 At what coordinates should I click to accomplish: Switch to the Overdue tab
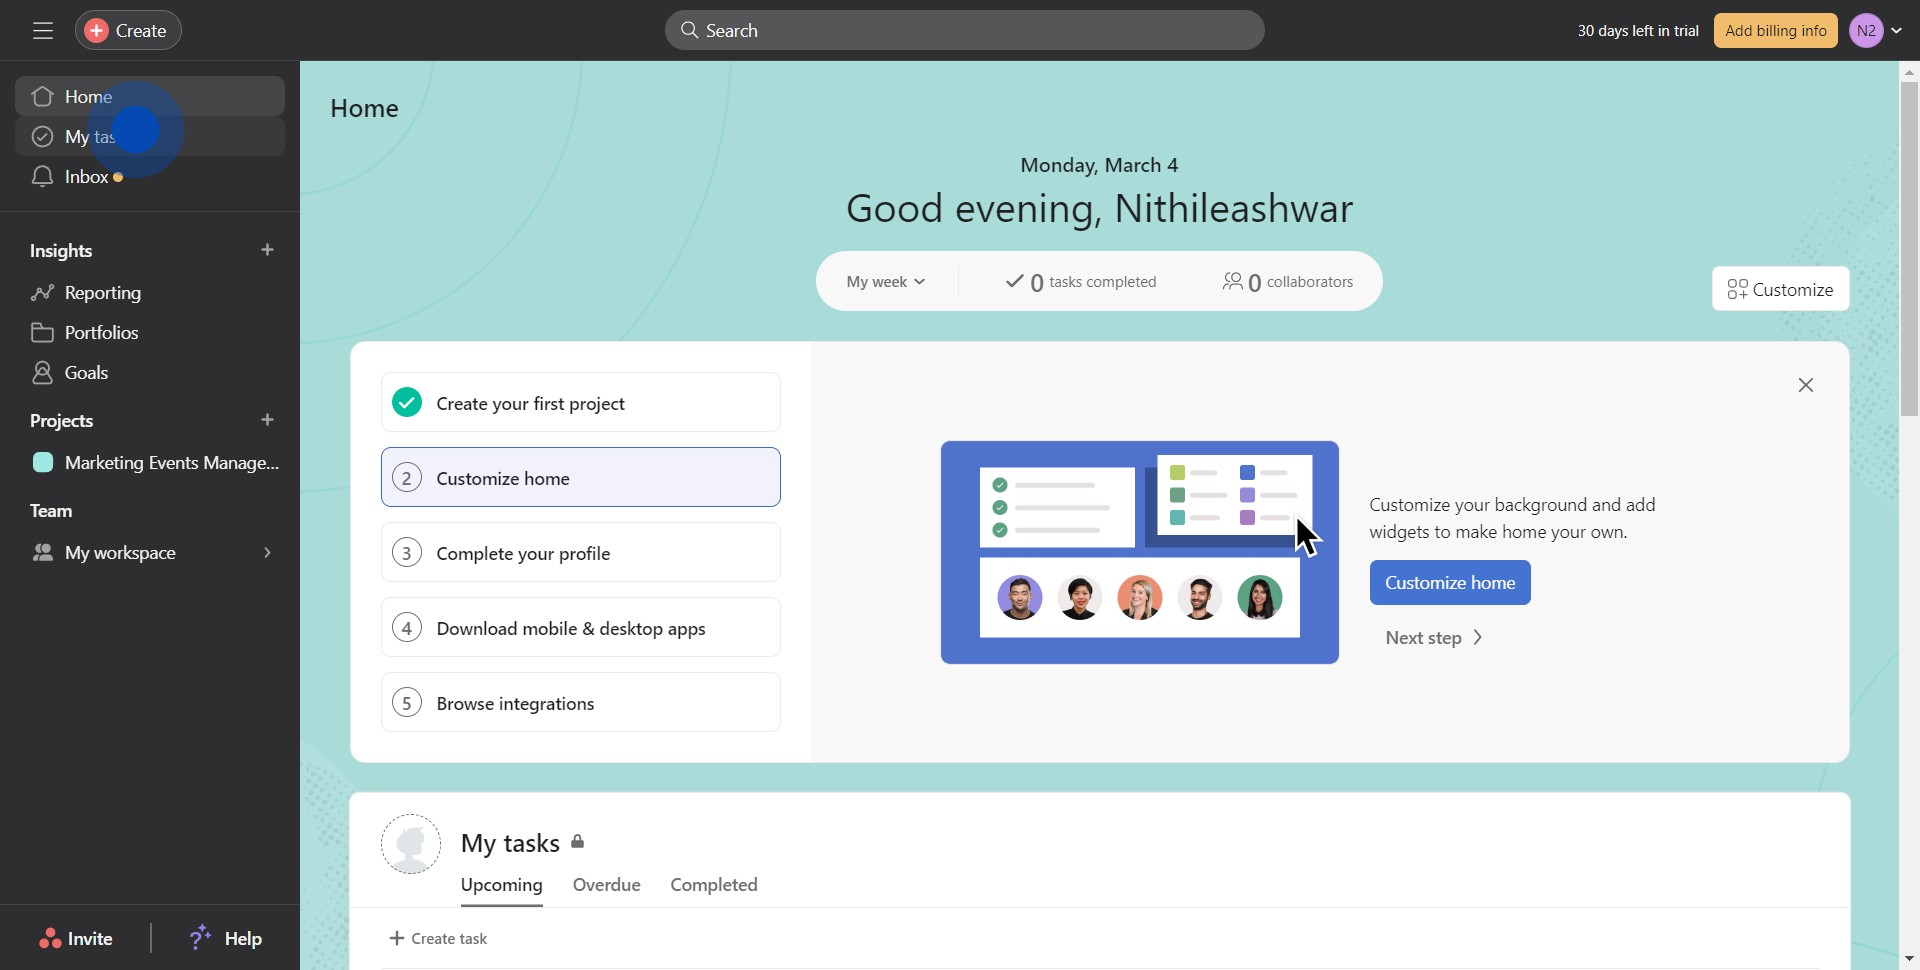(606, 885)
